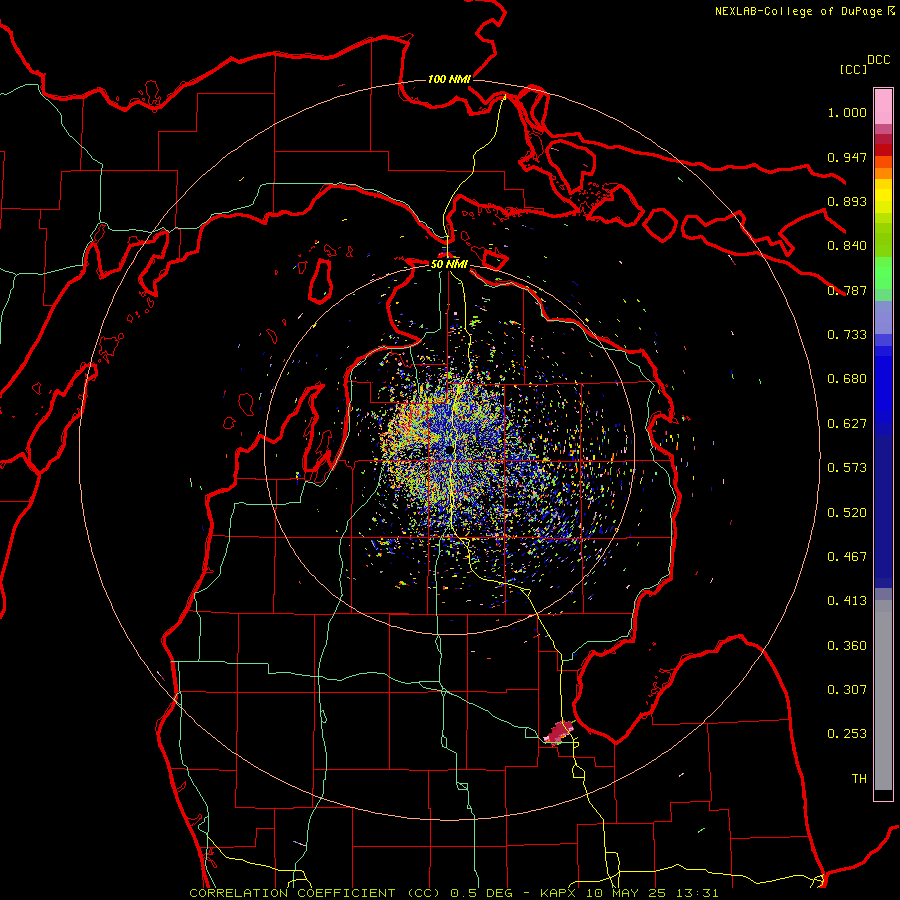The width and height of the screenshot is (900, 900).
Task: Click the gray lower segment of color bar
Action: click(883, 695)
